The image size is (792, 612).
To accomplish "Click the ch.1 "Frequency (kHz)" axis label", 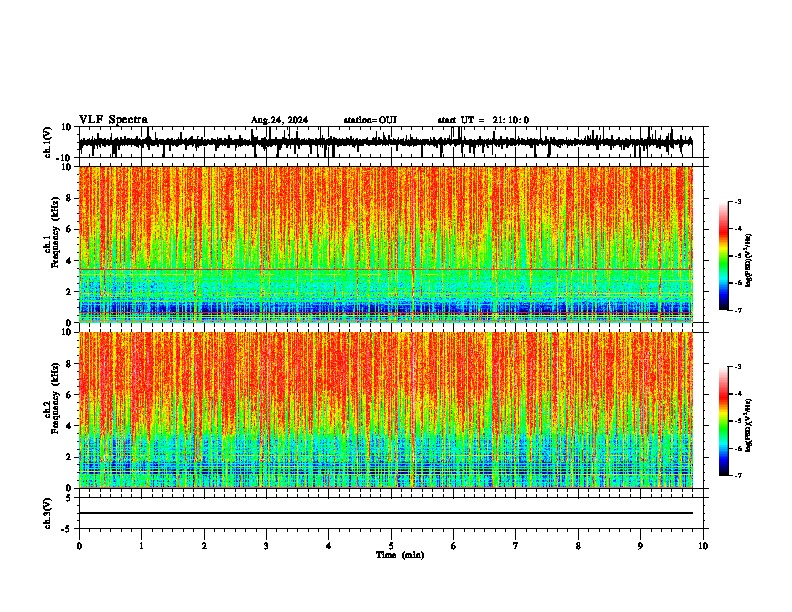I will coord(55,232).
